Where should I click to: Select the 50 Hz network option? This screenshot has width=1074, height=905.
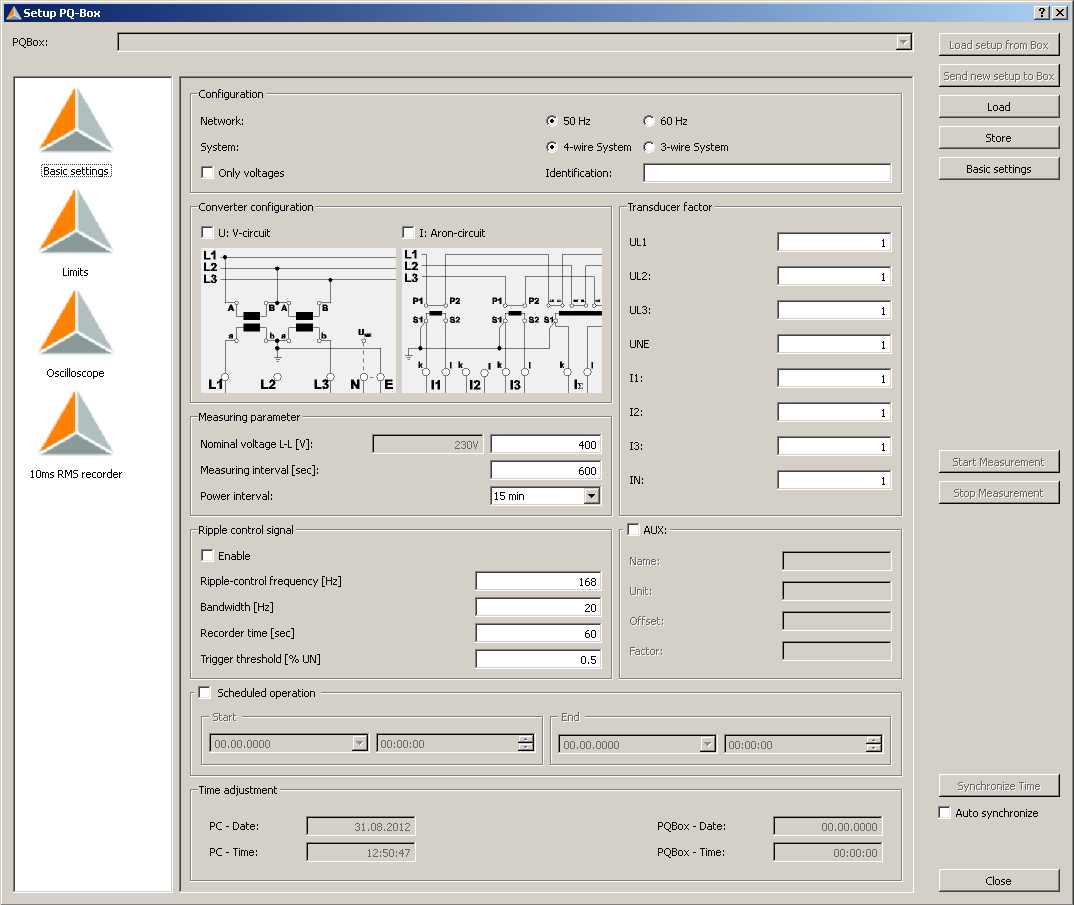551,121
